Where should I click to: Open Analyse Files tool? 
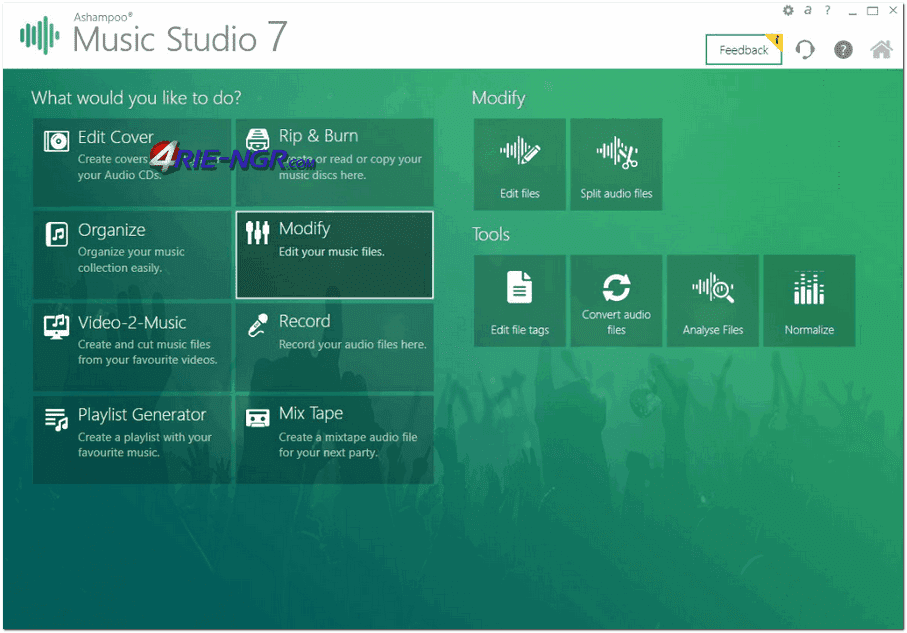coord(713,301)
